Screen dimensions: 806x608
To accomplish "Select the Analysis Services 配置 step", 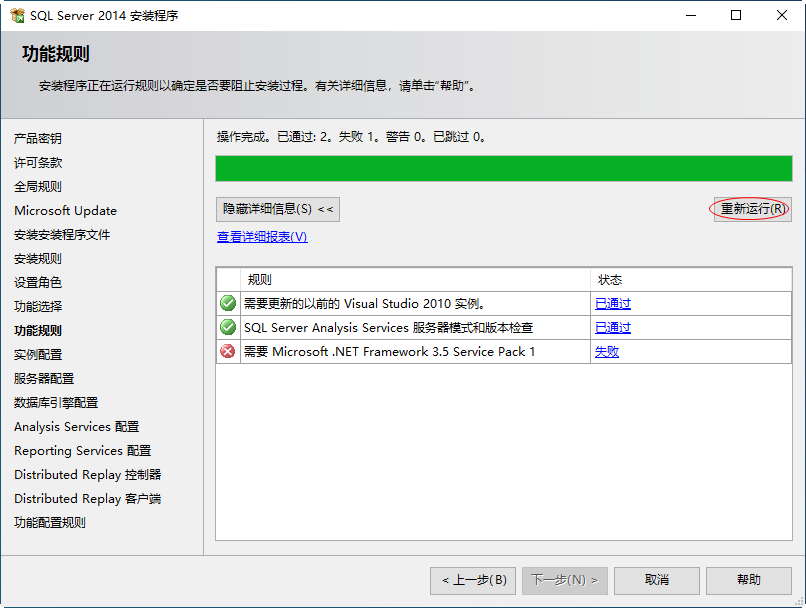I will pyautogui.click(x=77, y=427).
